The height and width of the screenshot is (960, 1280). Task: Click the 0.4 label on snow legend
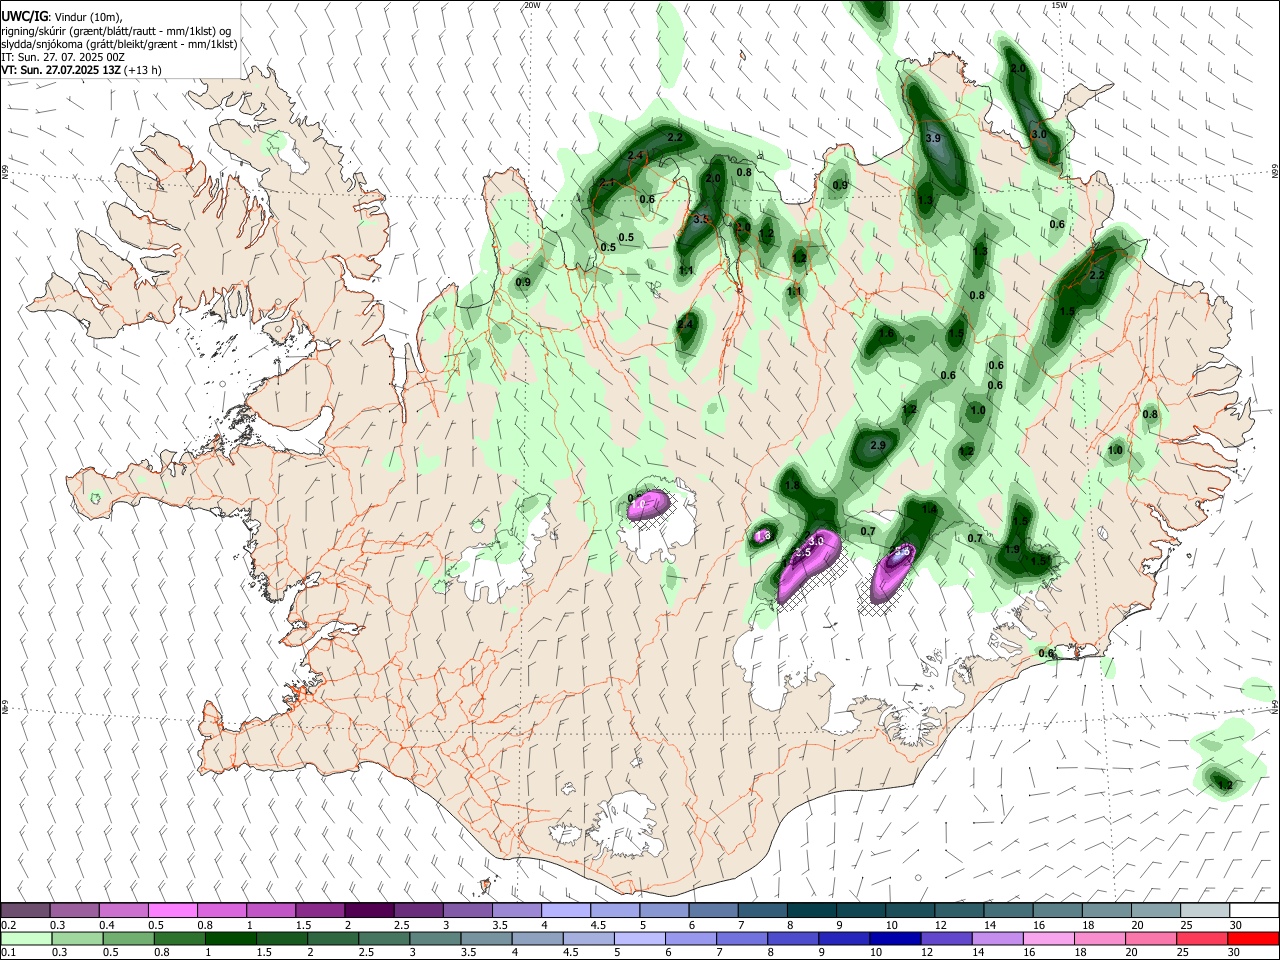107,925
